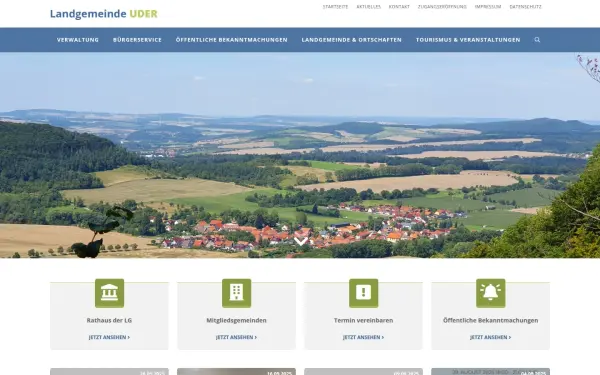Open the Bürgerservice menu
The image size is (600, 375).
coord(137,40)
